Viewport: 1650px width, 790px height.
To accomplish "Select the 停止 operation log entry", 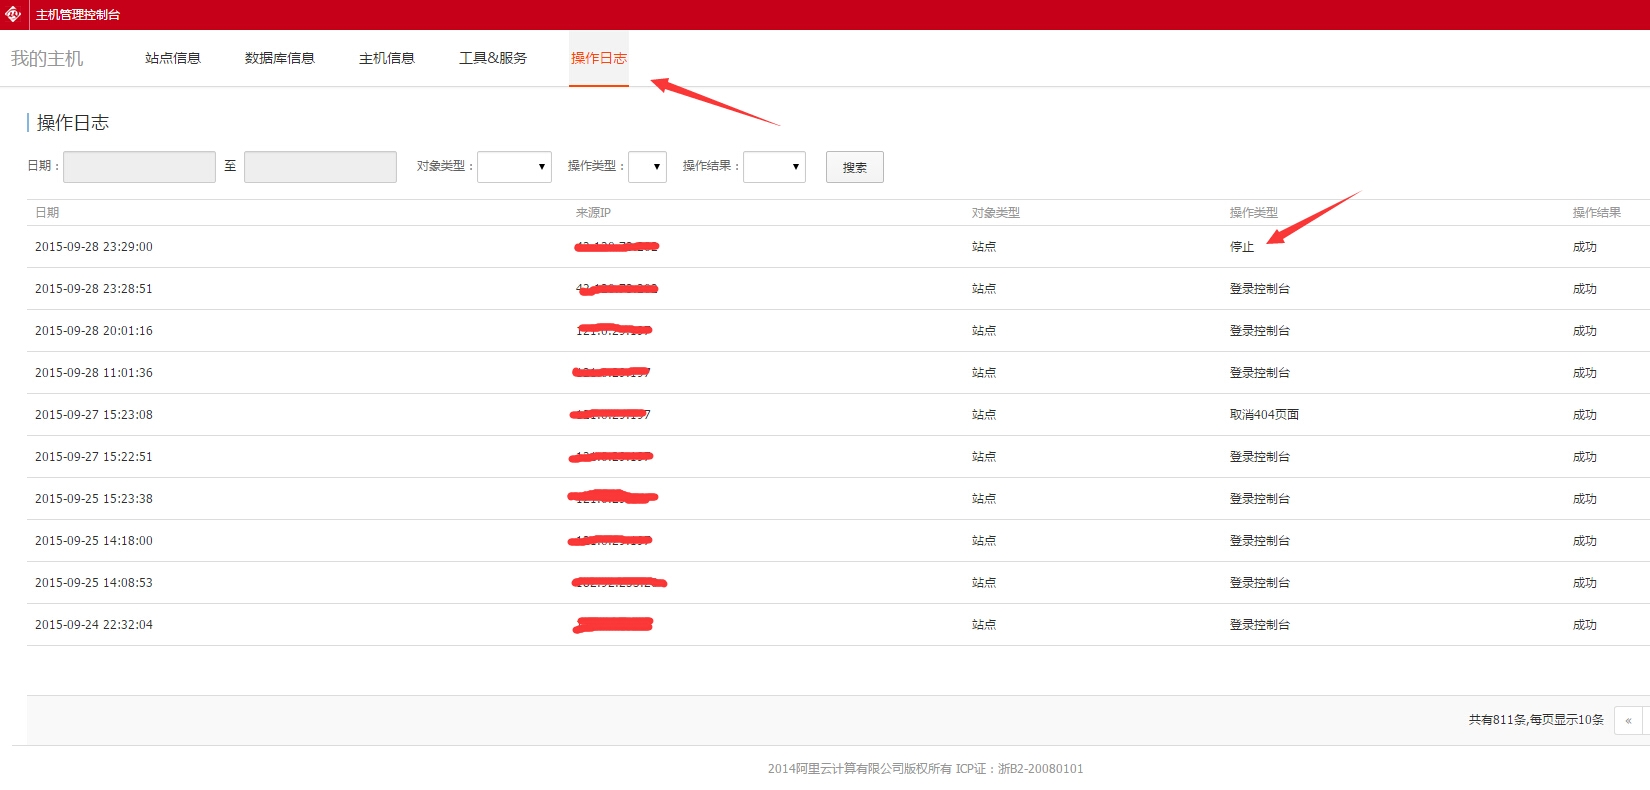I will pos(1241,247).
